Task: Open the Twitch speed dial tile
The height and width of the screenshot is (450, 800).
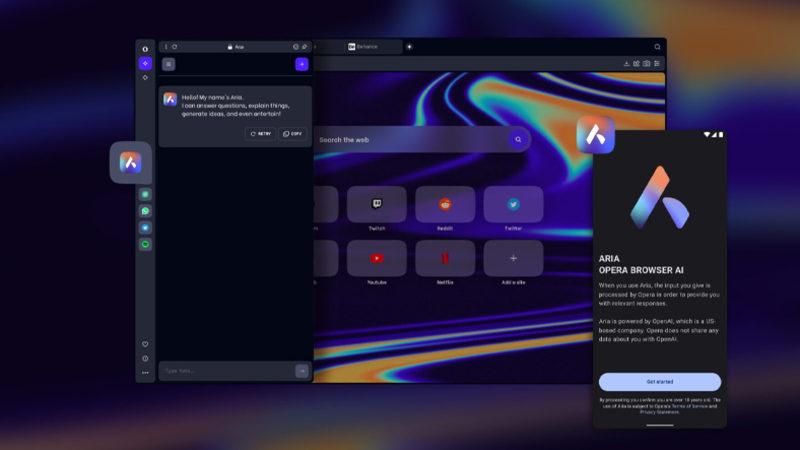Action: point(377,205)
